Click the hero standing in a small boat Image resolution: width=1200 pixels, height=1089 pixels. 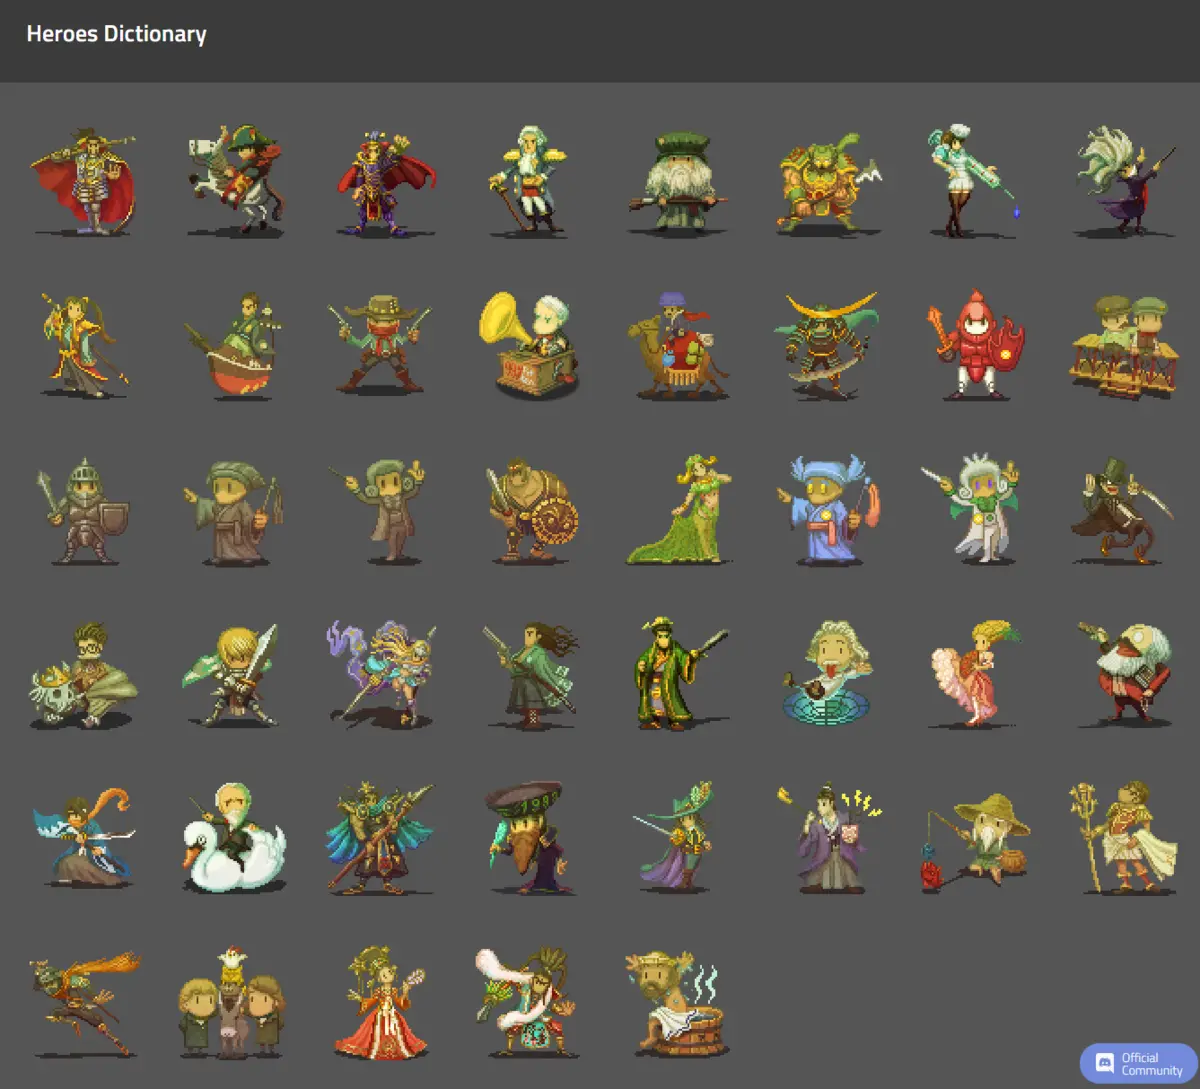(x=236, y=345)
